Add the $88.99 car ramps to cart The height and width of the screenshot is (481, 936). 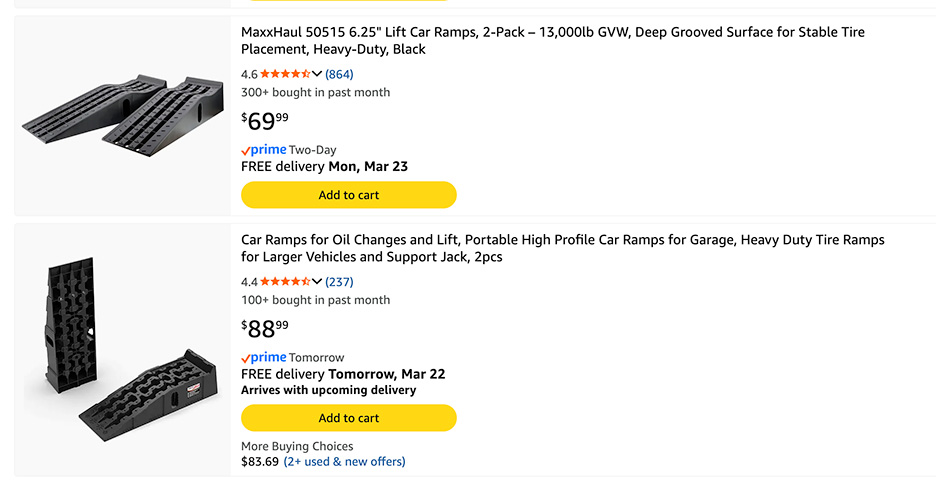pos(348,418)
